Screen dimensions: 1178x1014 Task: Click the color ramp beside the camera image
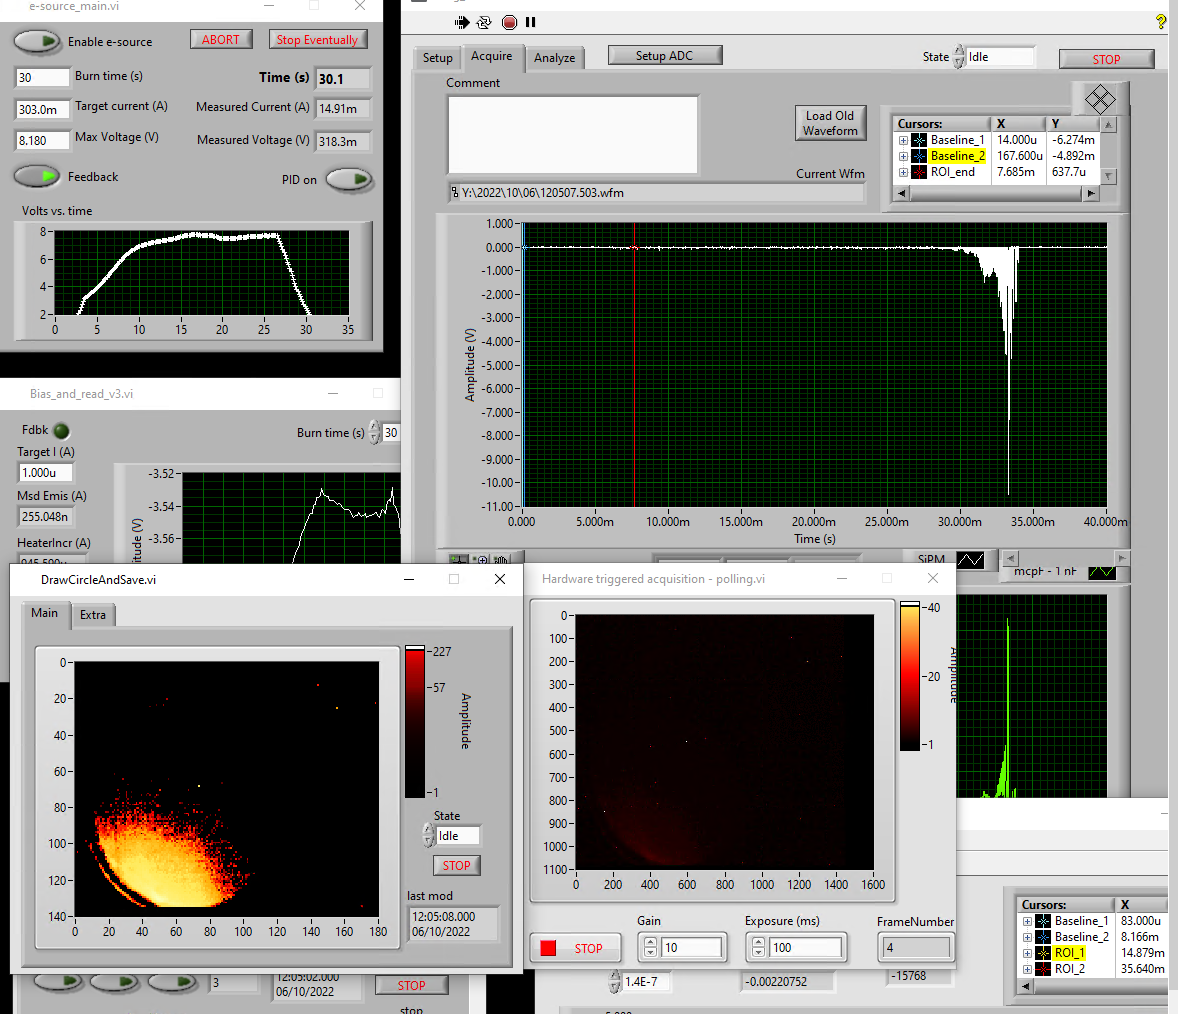(x=909, y=676)
